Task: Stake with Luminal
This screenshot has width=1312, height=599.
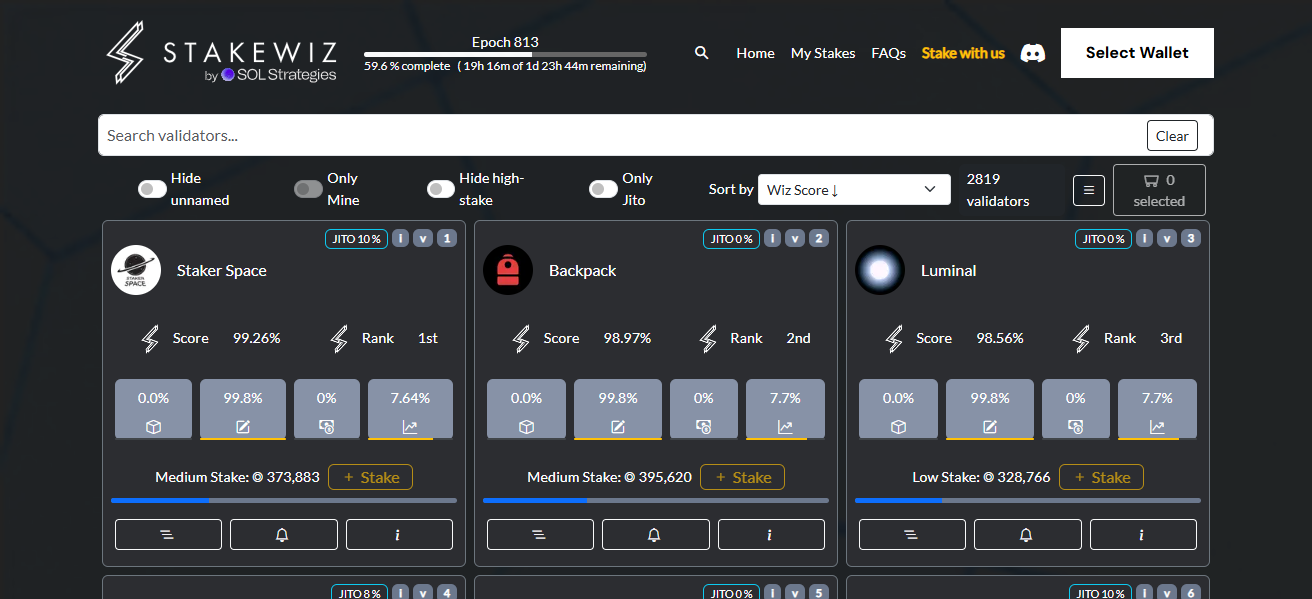Action: tap(1101, 477)
